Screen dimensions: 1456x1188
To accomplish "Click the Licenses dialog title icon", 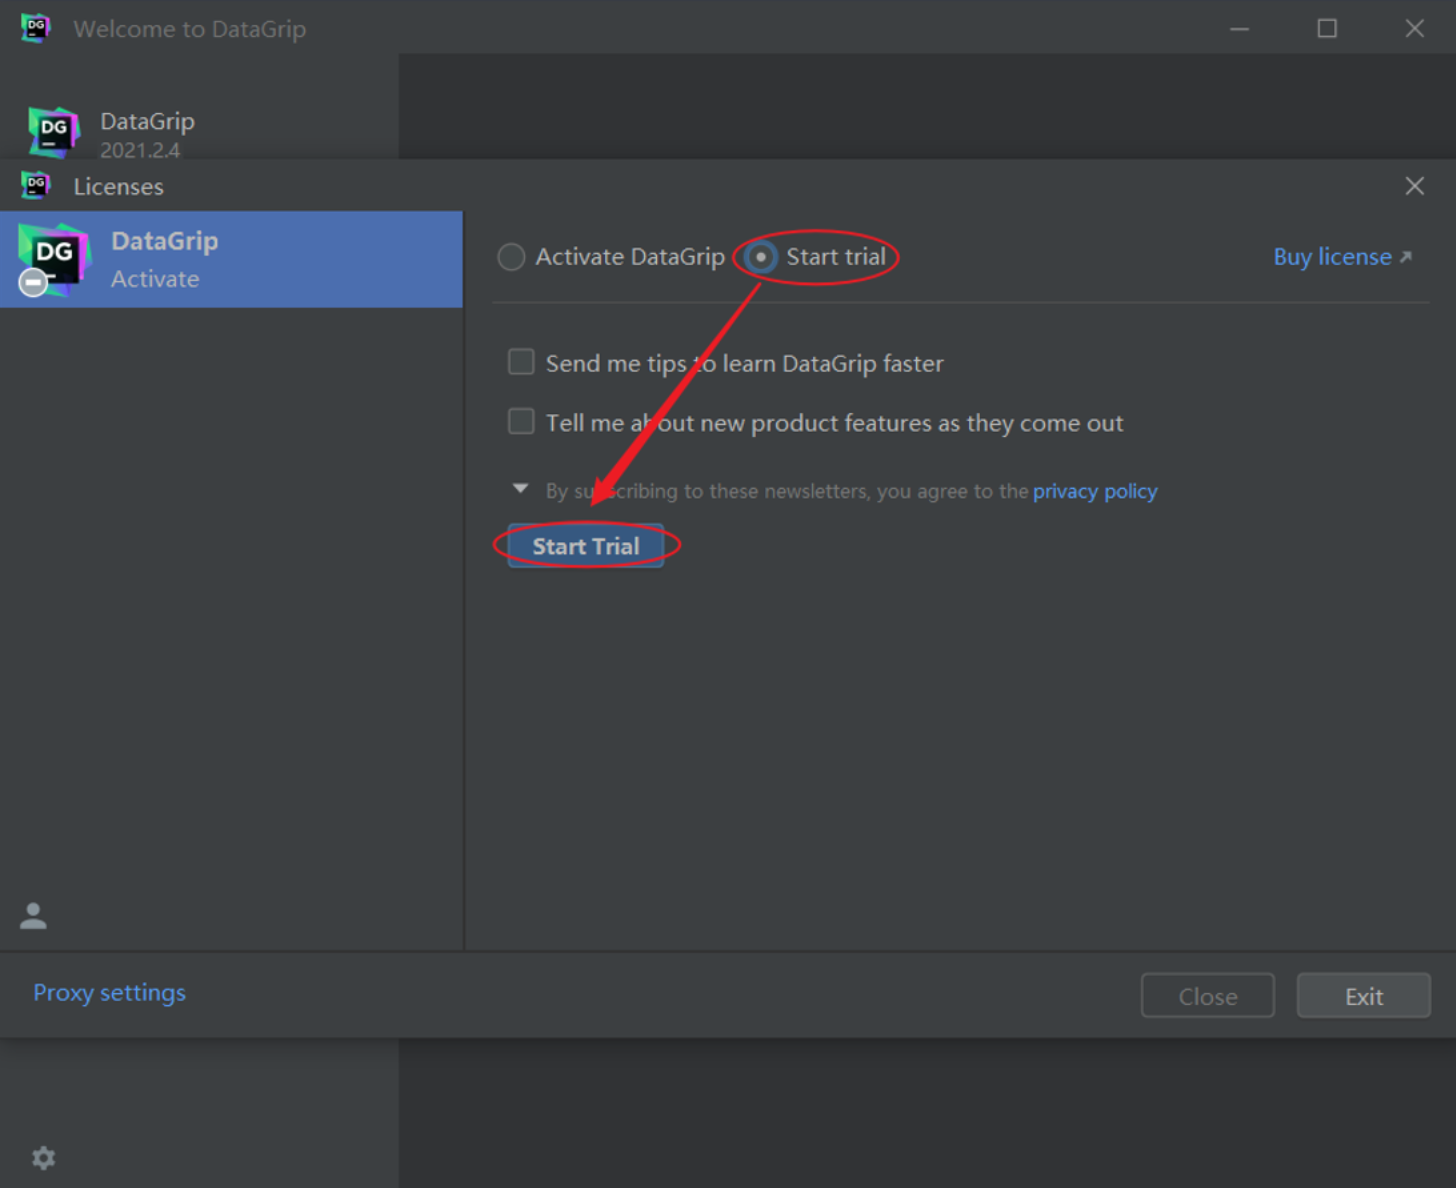I will [x=36, y=185].
